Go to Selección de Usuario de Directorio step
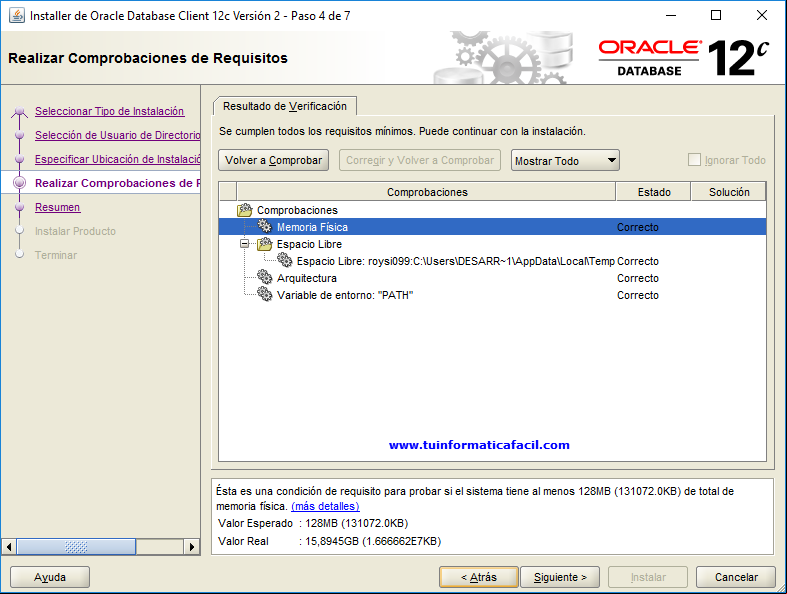 117,135
